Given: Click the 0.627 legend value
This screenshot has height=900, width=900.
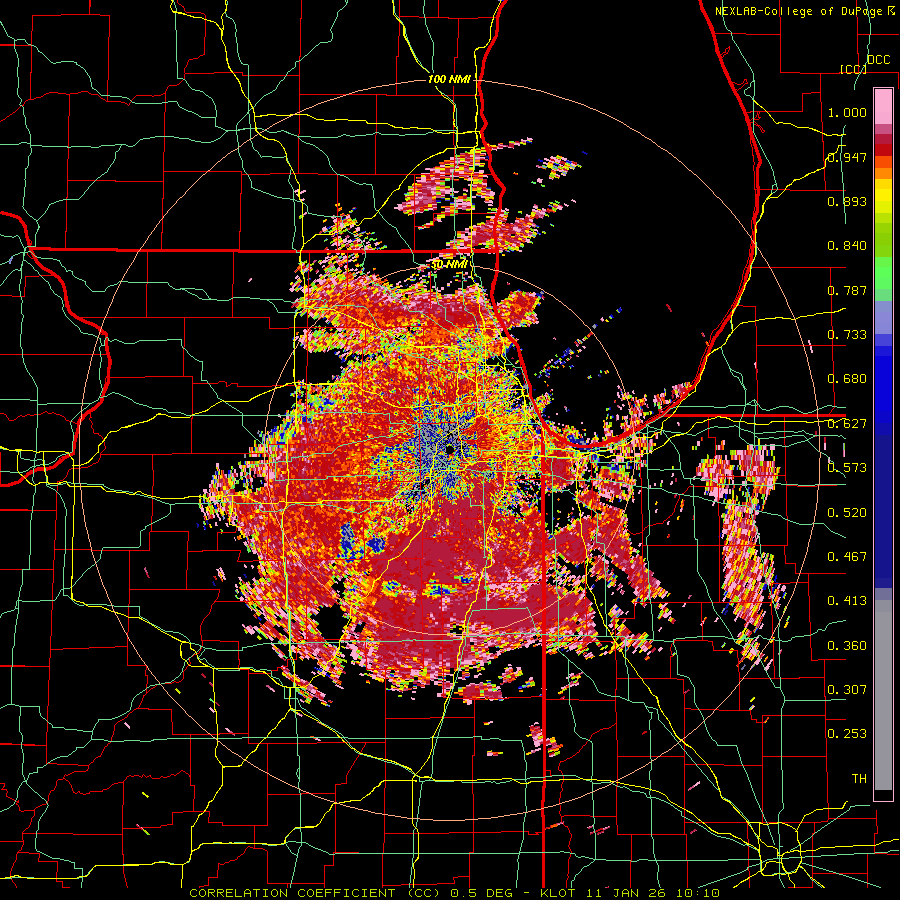Looking at the screenshot, I should point(847,424).
